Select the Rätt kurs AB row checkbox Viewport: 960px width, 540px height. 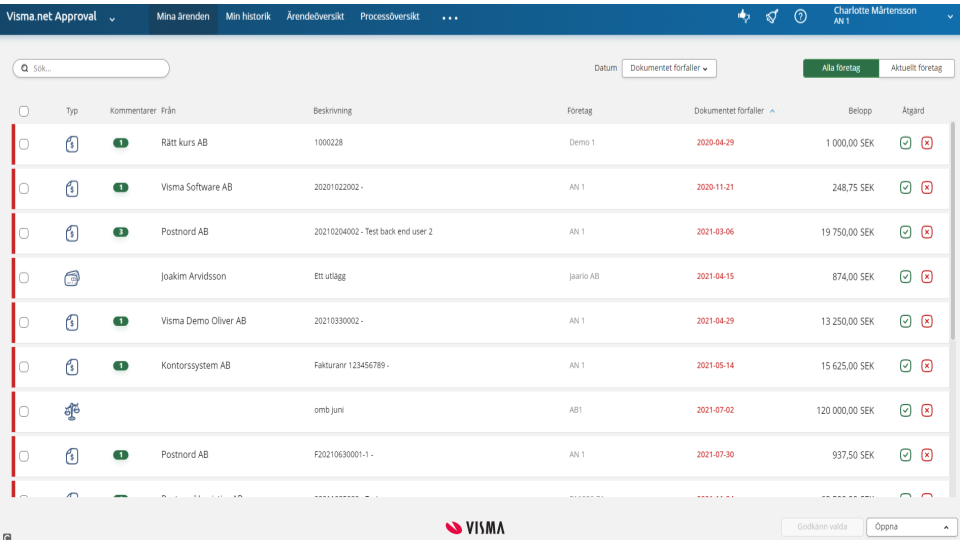click(24, 144)
